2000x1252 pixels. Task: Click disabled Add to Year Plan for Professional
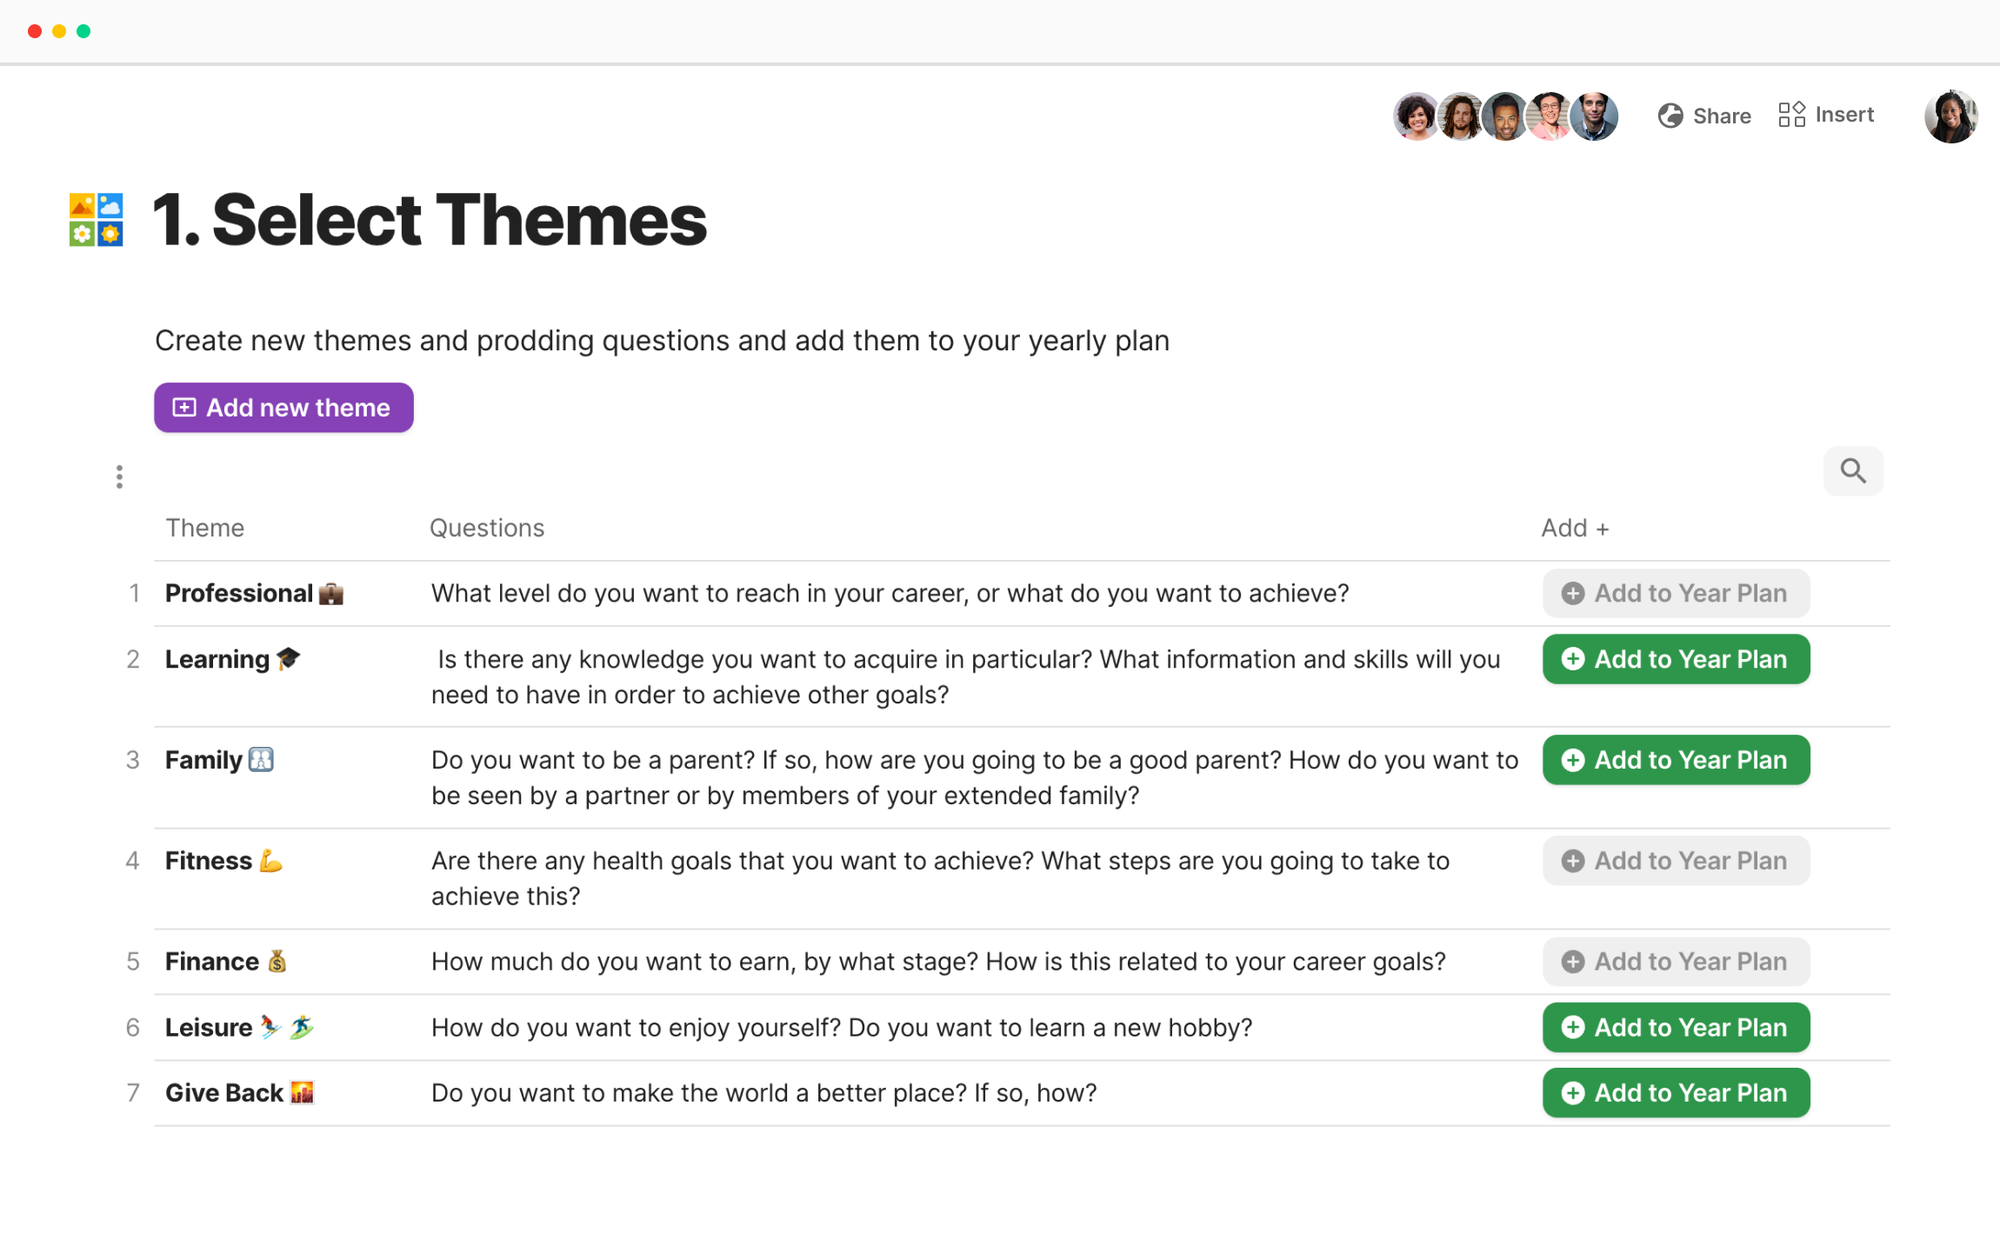pos(1675,594)
